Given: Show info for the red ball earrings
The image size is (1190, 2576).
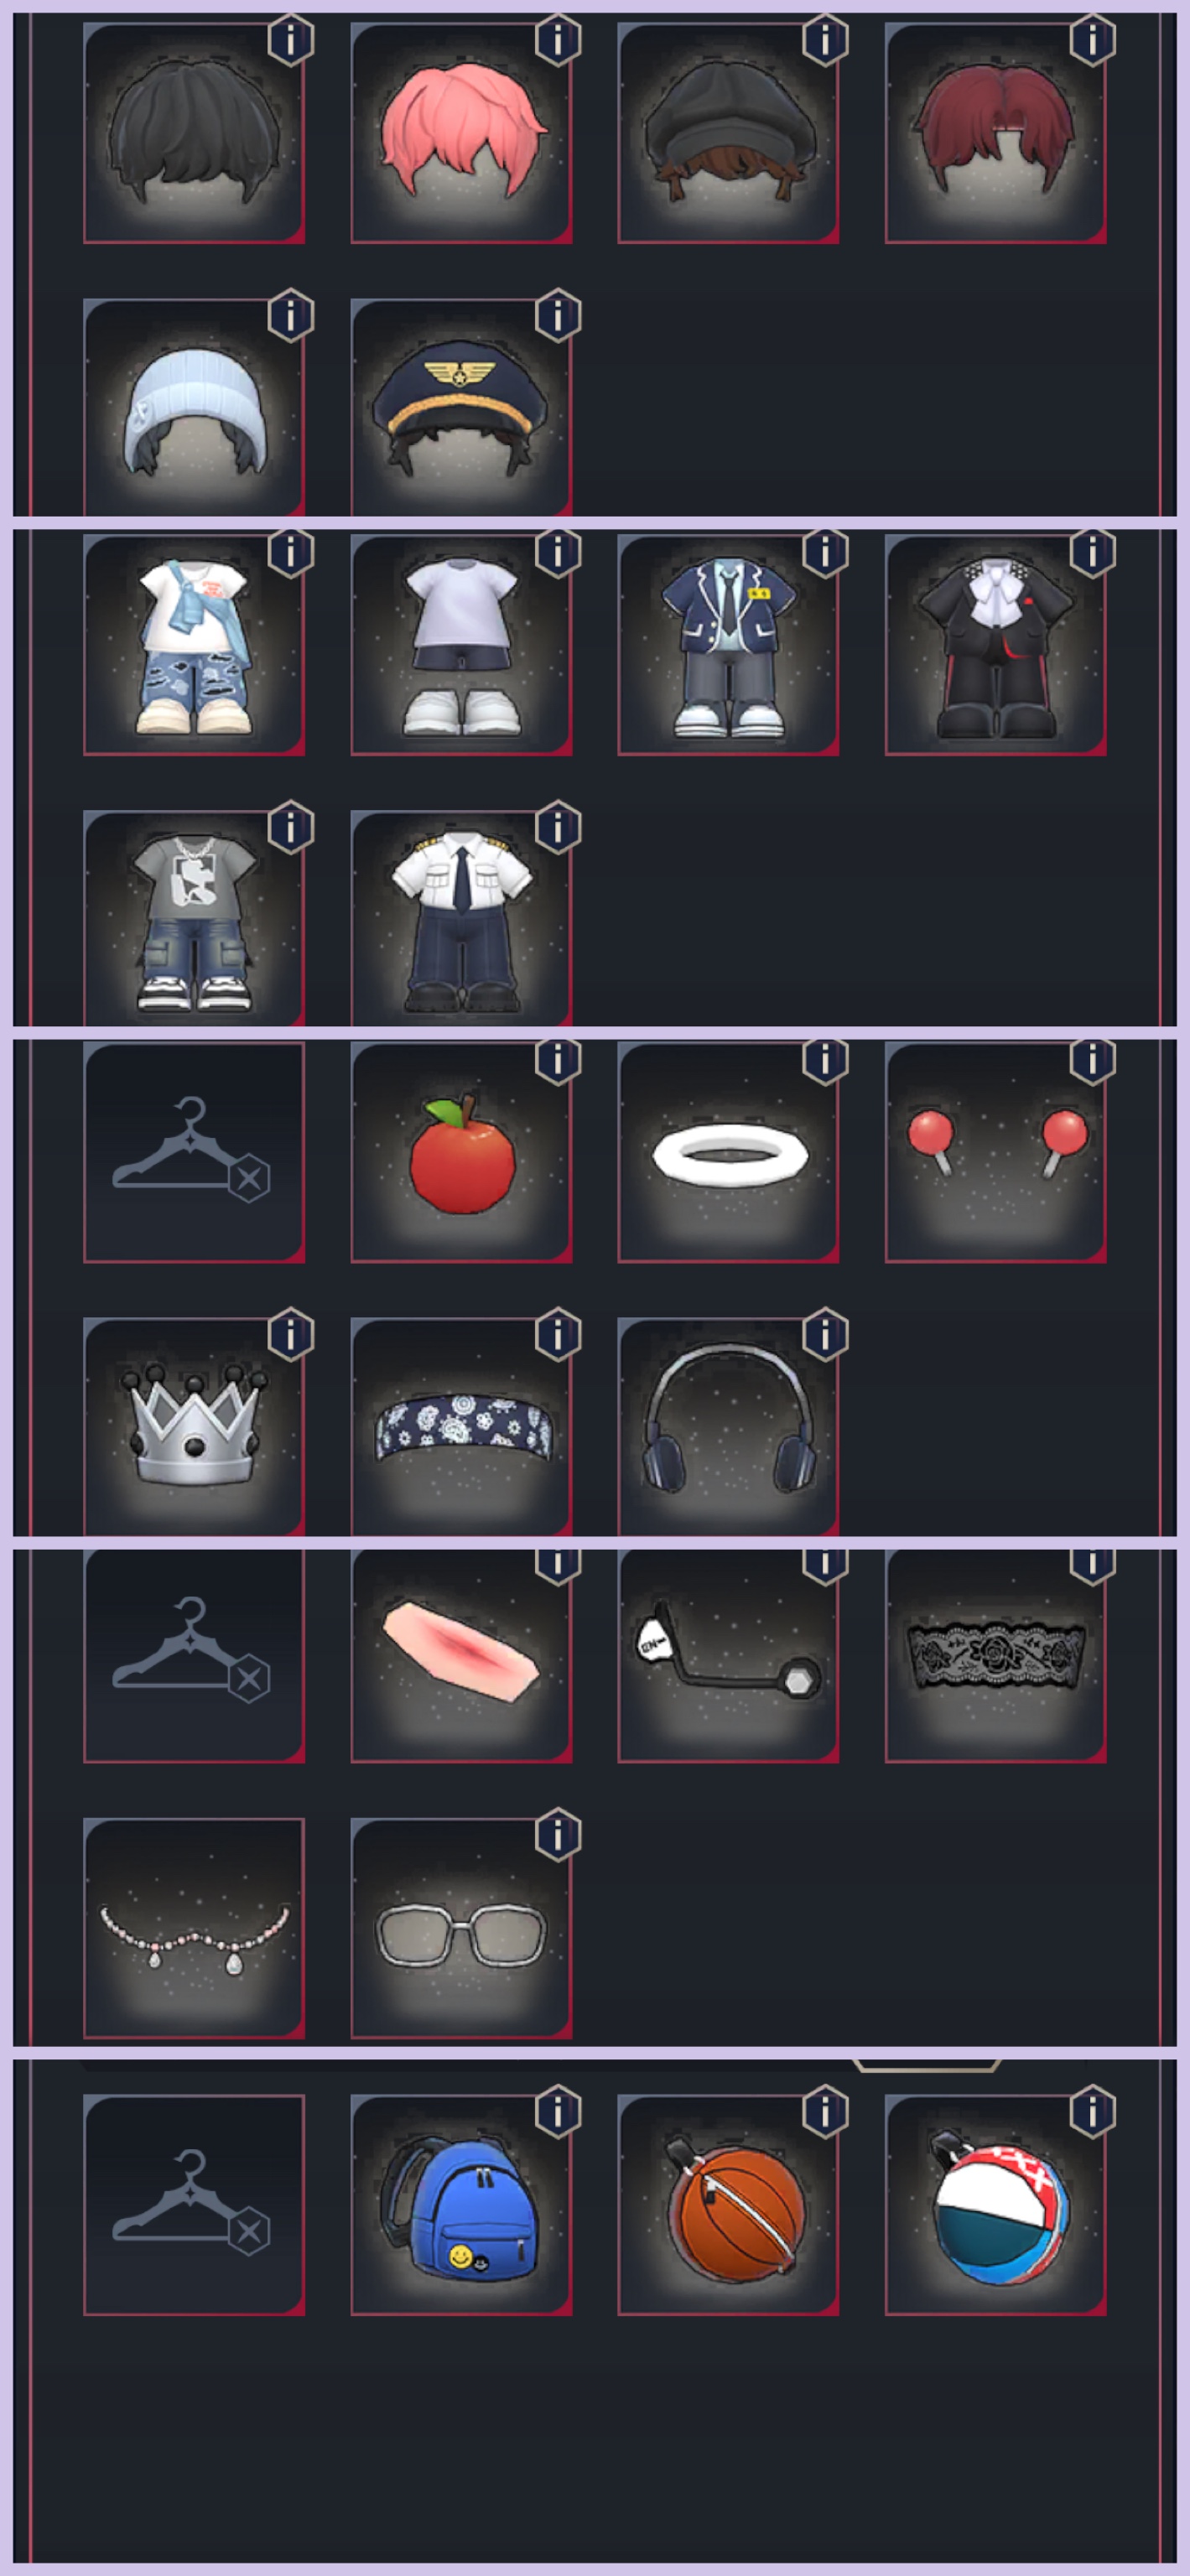Looking at the screenshot, I should coord(1092,1060).
